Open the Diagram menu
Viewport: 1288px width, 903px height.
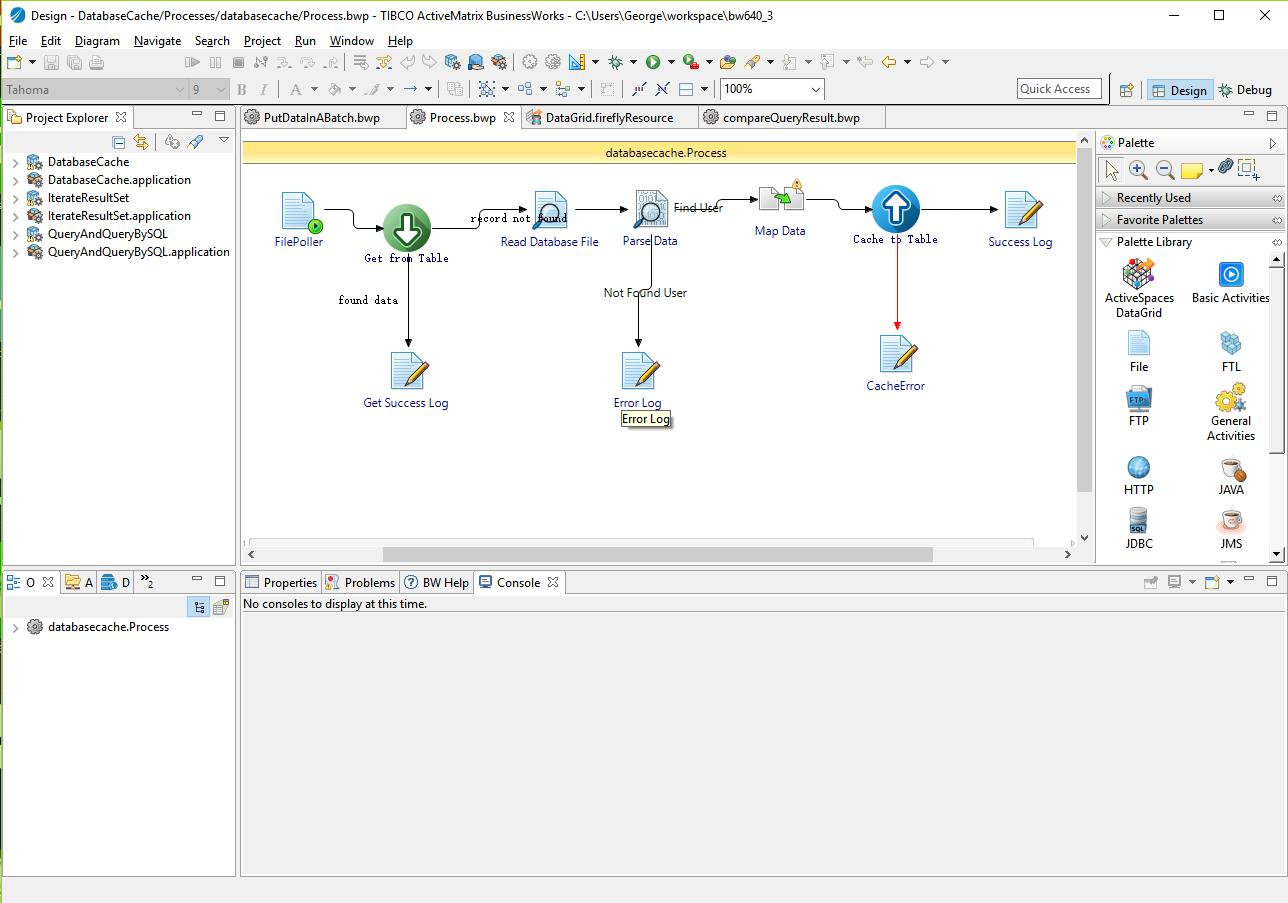pos(97,41)
